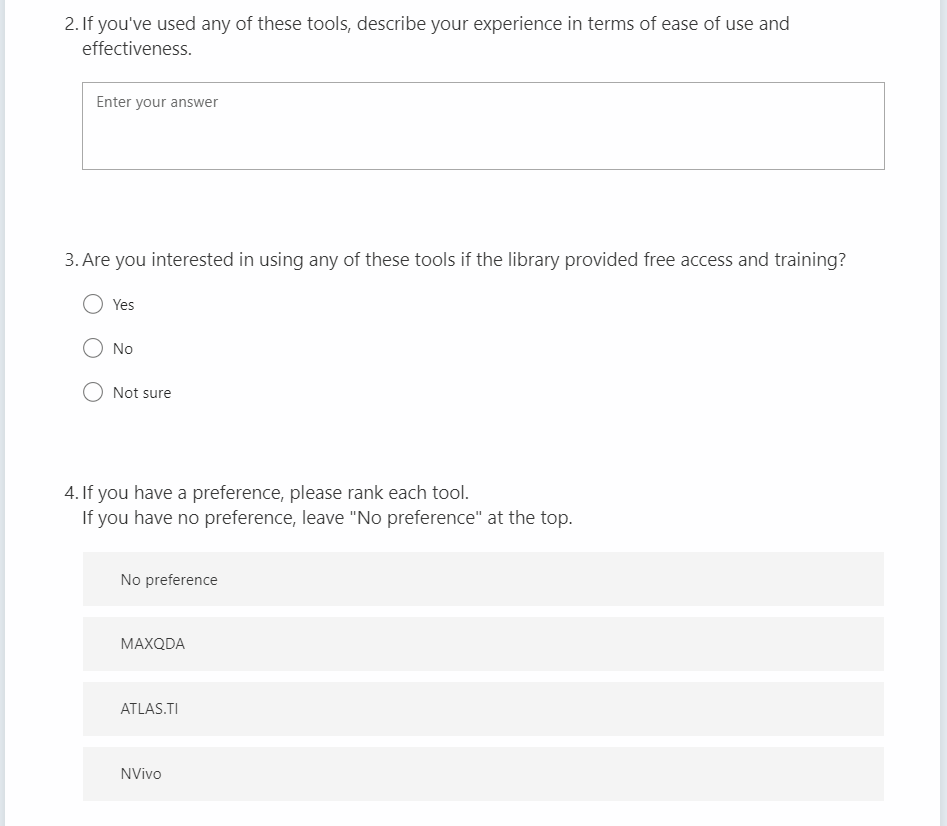Pick the Not sure radio button

(x=93, y=392)
